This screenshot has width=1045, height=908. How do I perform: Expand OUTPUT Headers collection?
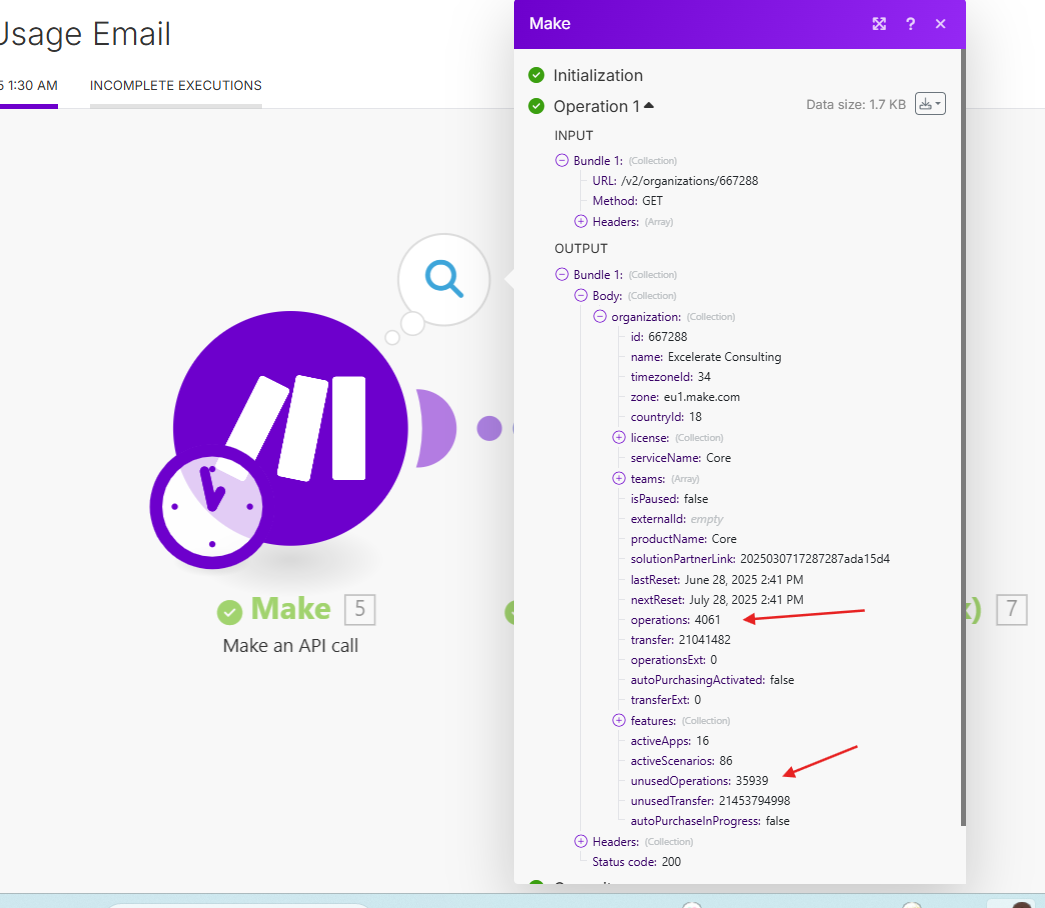coord(581,842)
